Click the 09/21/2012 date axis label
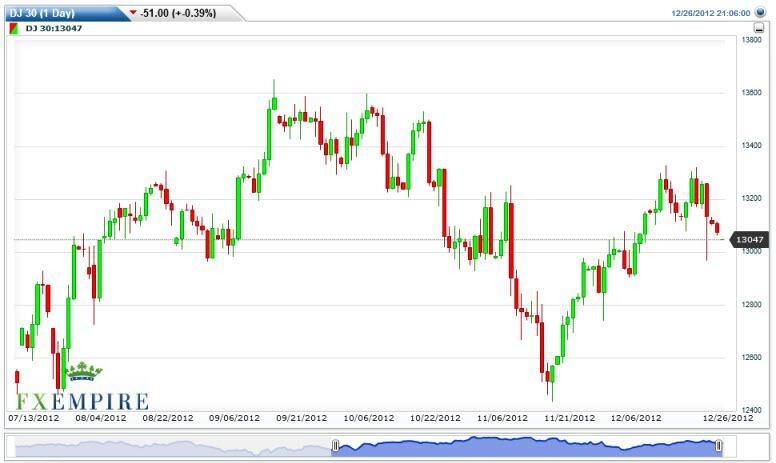 [x=302, y=418]
